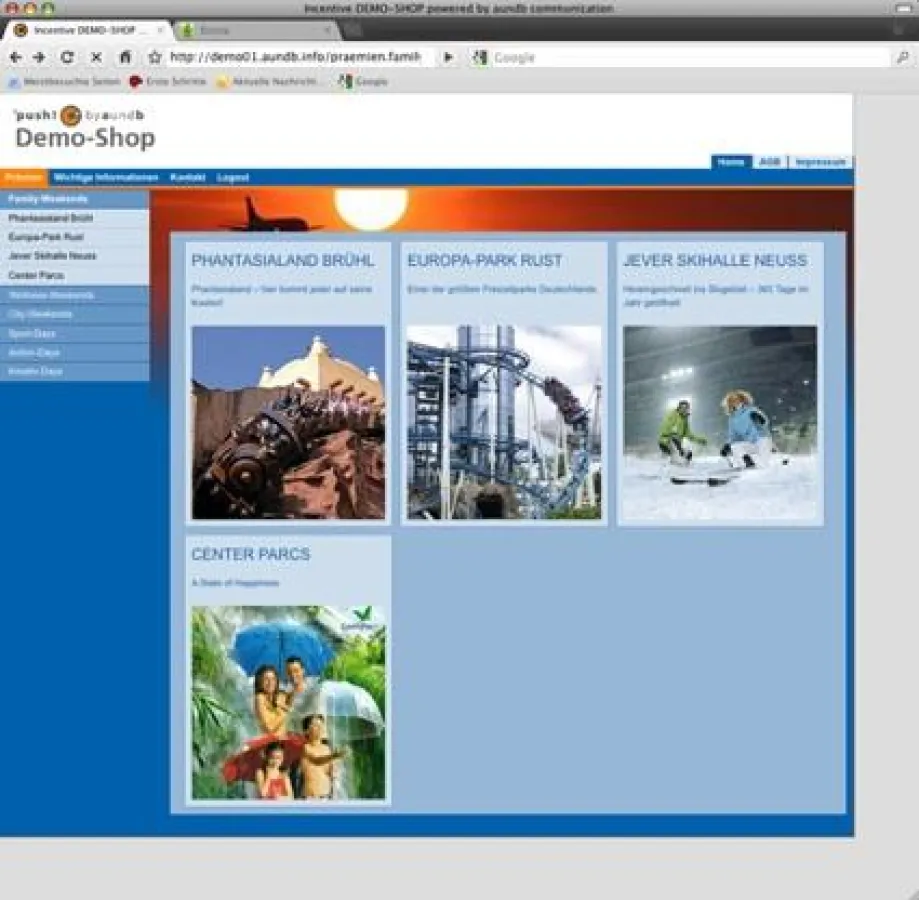Open the Wichtige Informationen menu item
The width and height of the screenshot is (919, 900).
[x=106, y=178]
